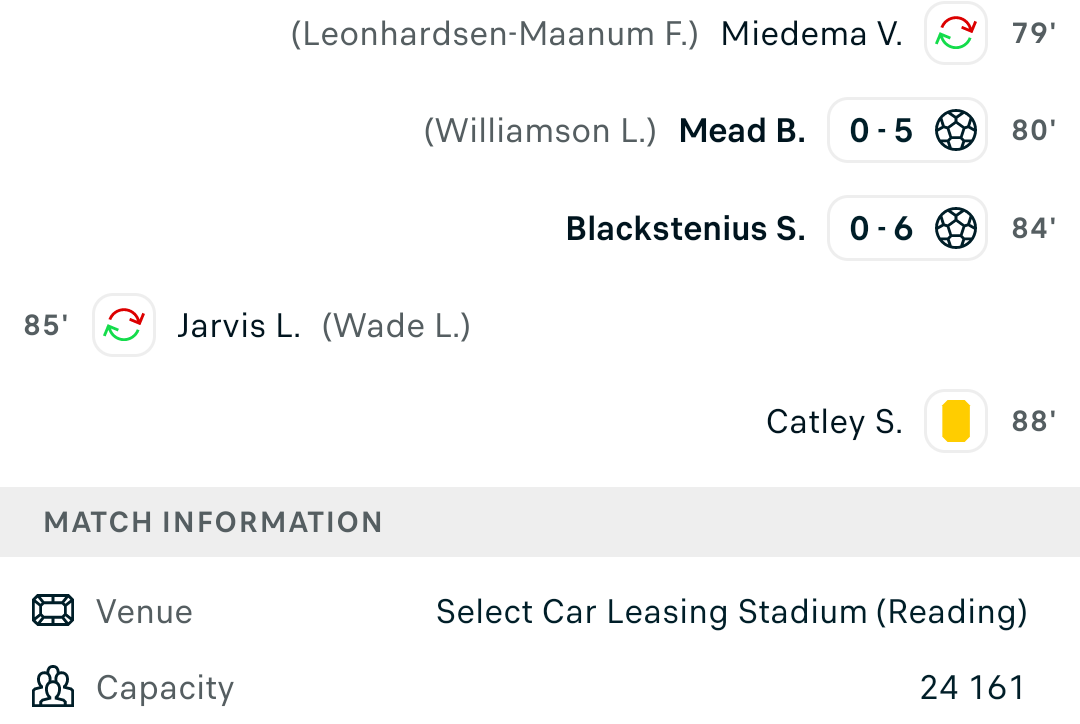1080x724 pixels.
Task: Click the football icon beside 0 - 6
Action: [x=955, y=228]
